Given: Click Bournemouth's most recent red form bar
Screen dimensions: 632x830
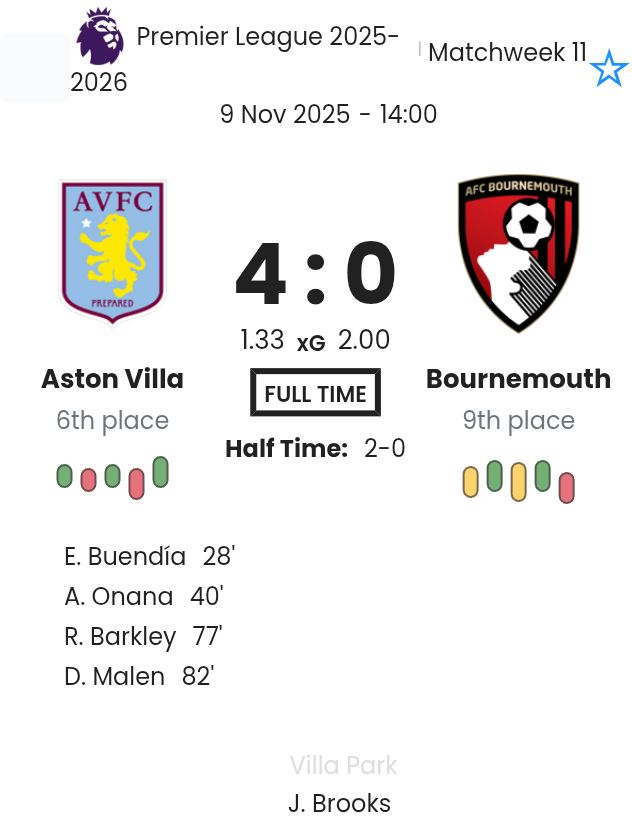Looking at the screenshot, I should coord(567,487).
